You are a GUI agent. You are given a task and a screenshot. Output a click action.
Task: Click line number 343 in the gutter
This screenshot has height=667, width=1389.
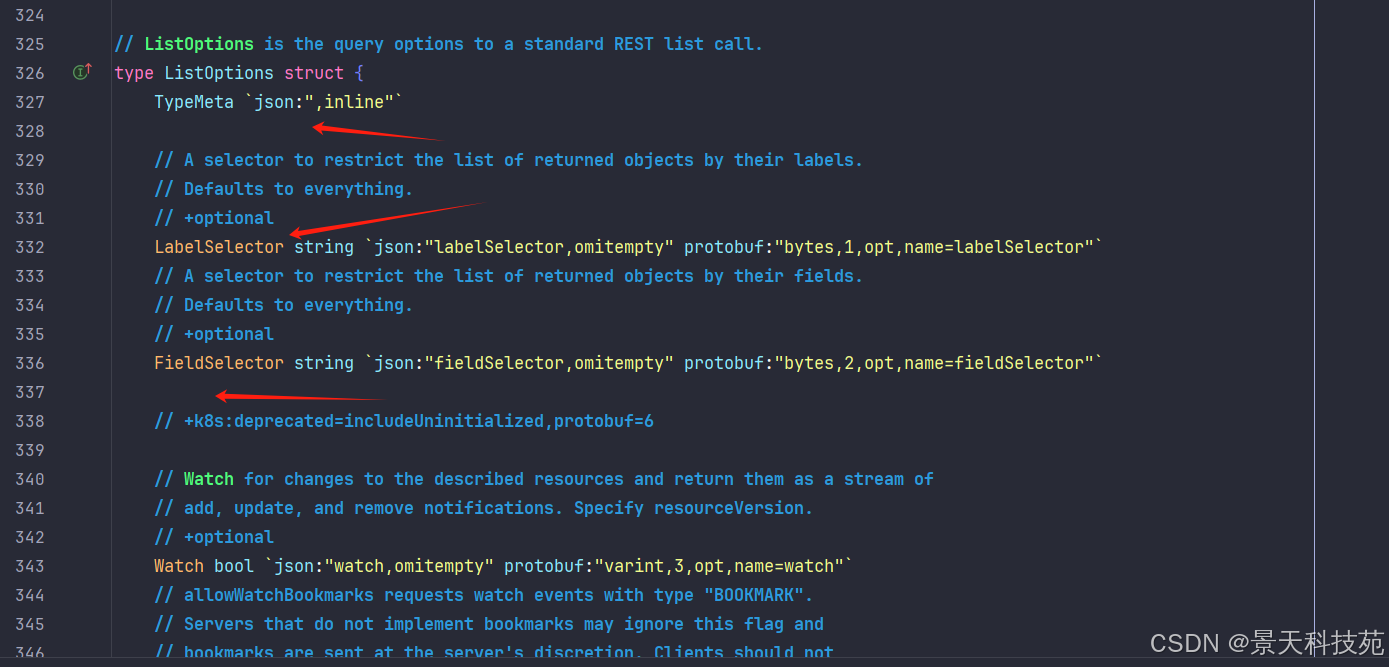(30, 566)
